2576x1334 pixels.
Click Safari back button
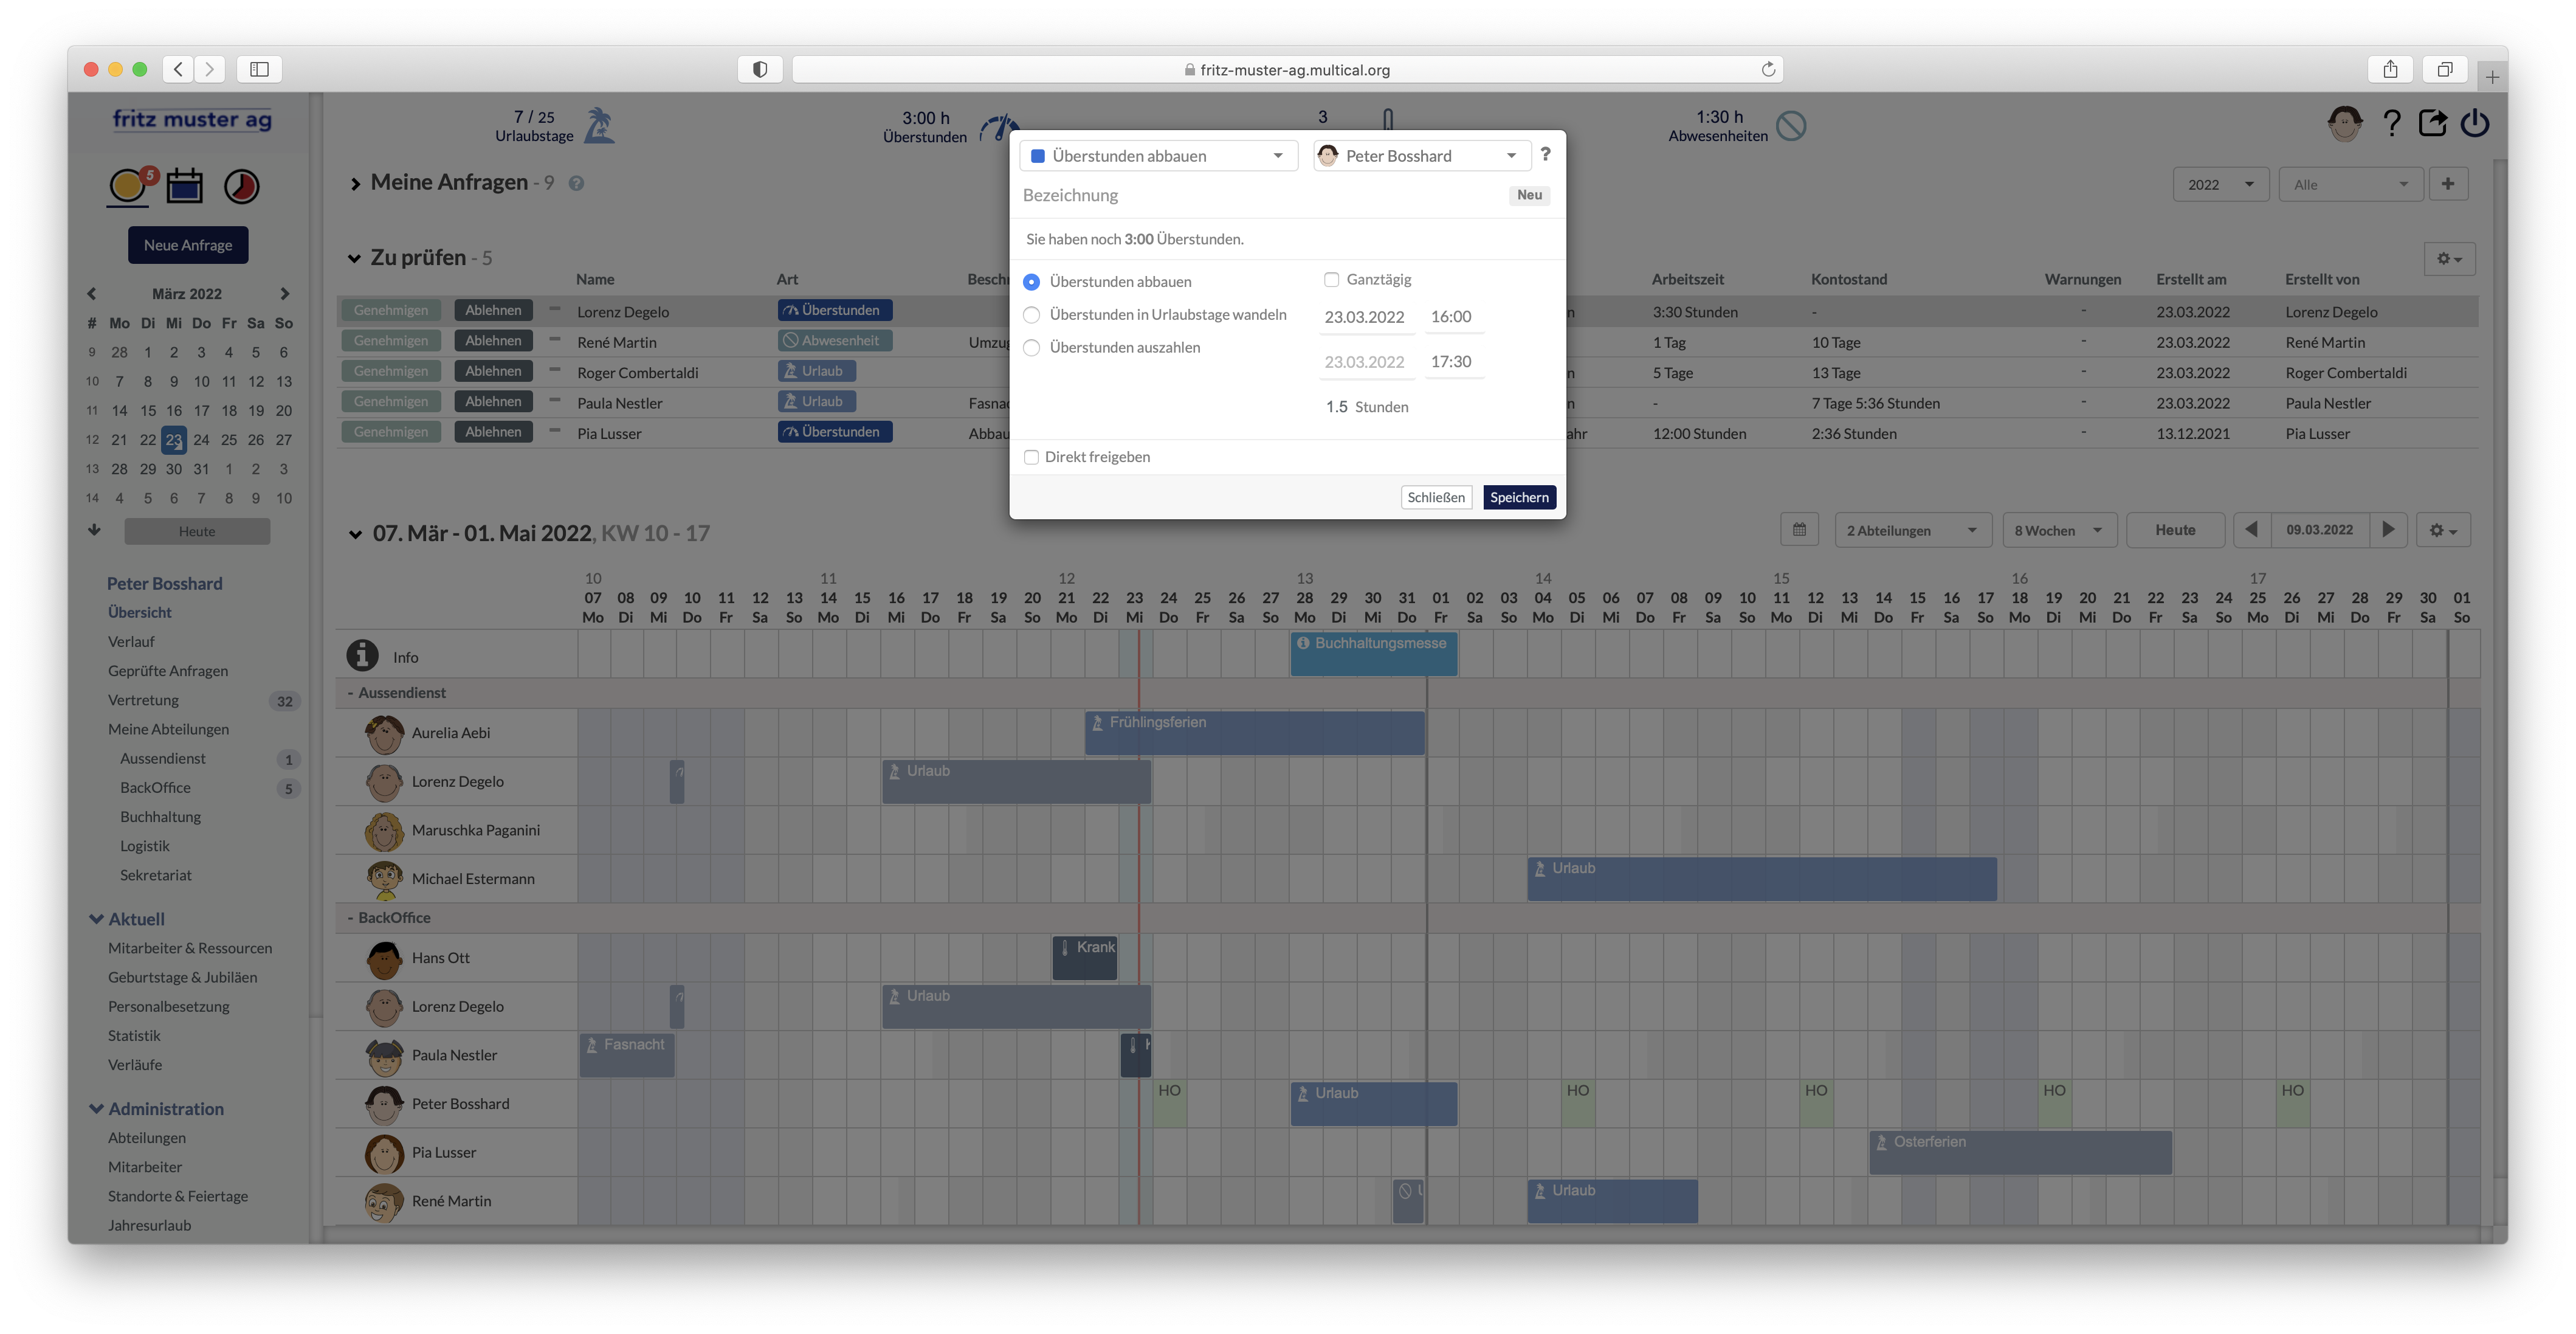(x=178, y=69)
